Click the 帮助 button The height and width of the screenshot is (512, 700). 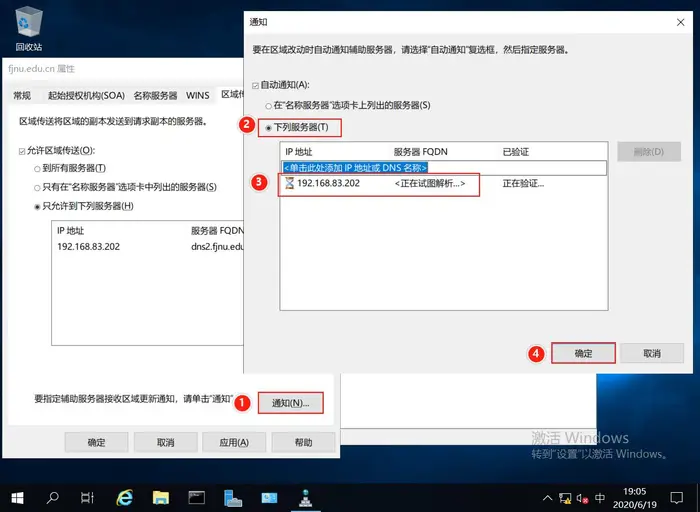[303, 442]
